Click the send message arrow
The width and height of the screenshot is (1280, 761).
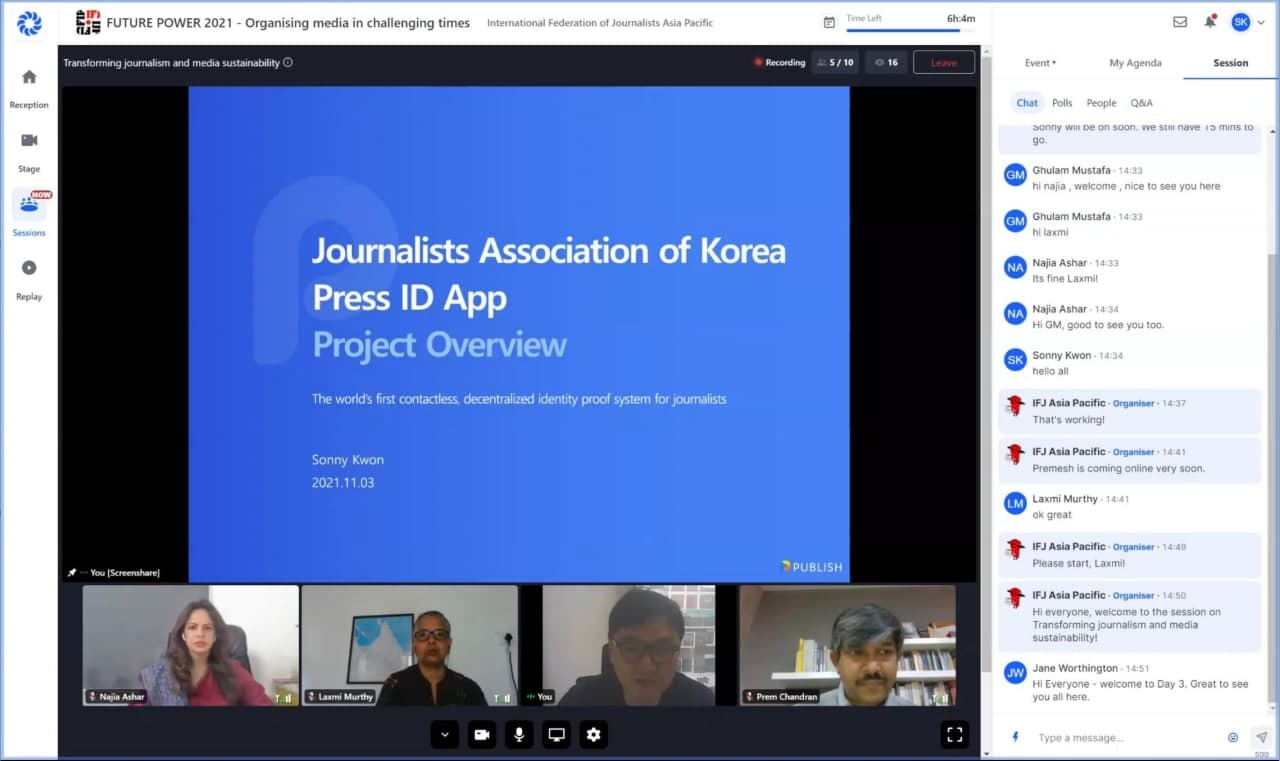pos(1261,737)
